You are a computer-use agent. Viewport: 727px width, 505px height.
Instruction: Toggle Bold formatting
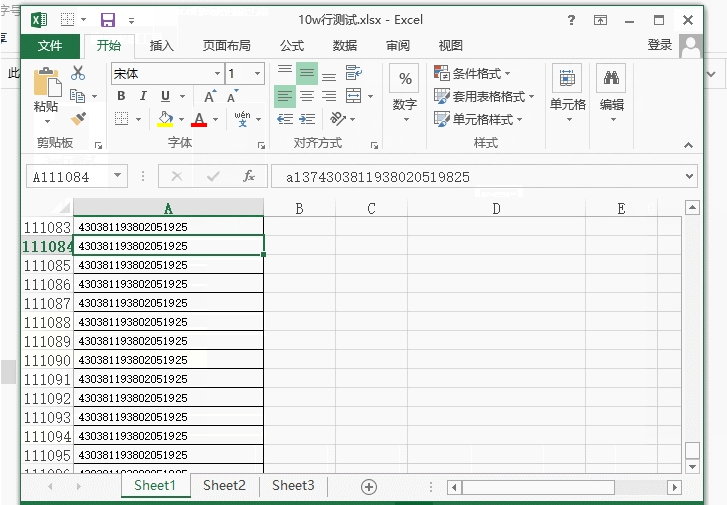(121, 97)
